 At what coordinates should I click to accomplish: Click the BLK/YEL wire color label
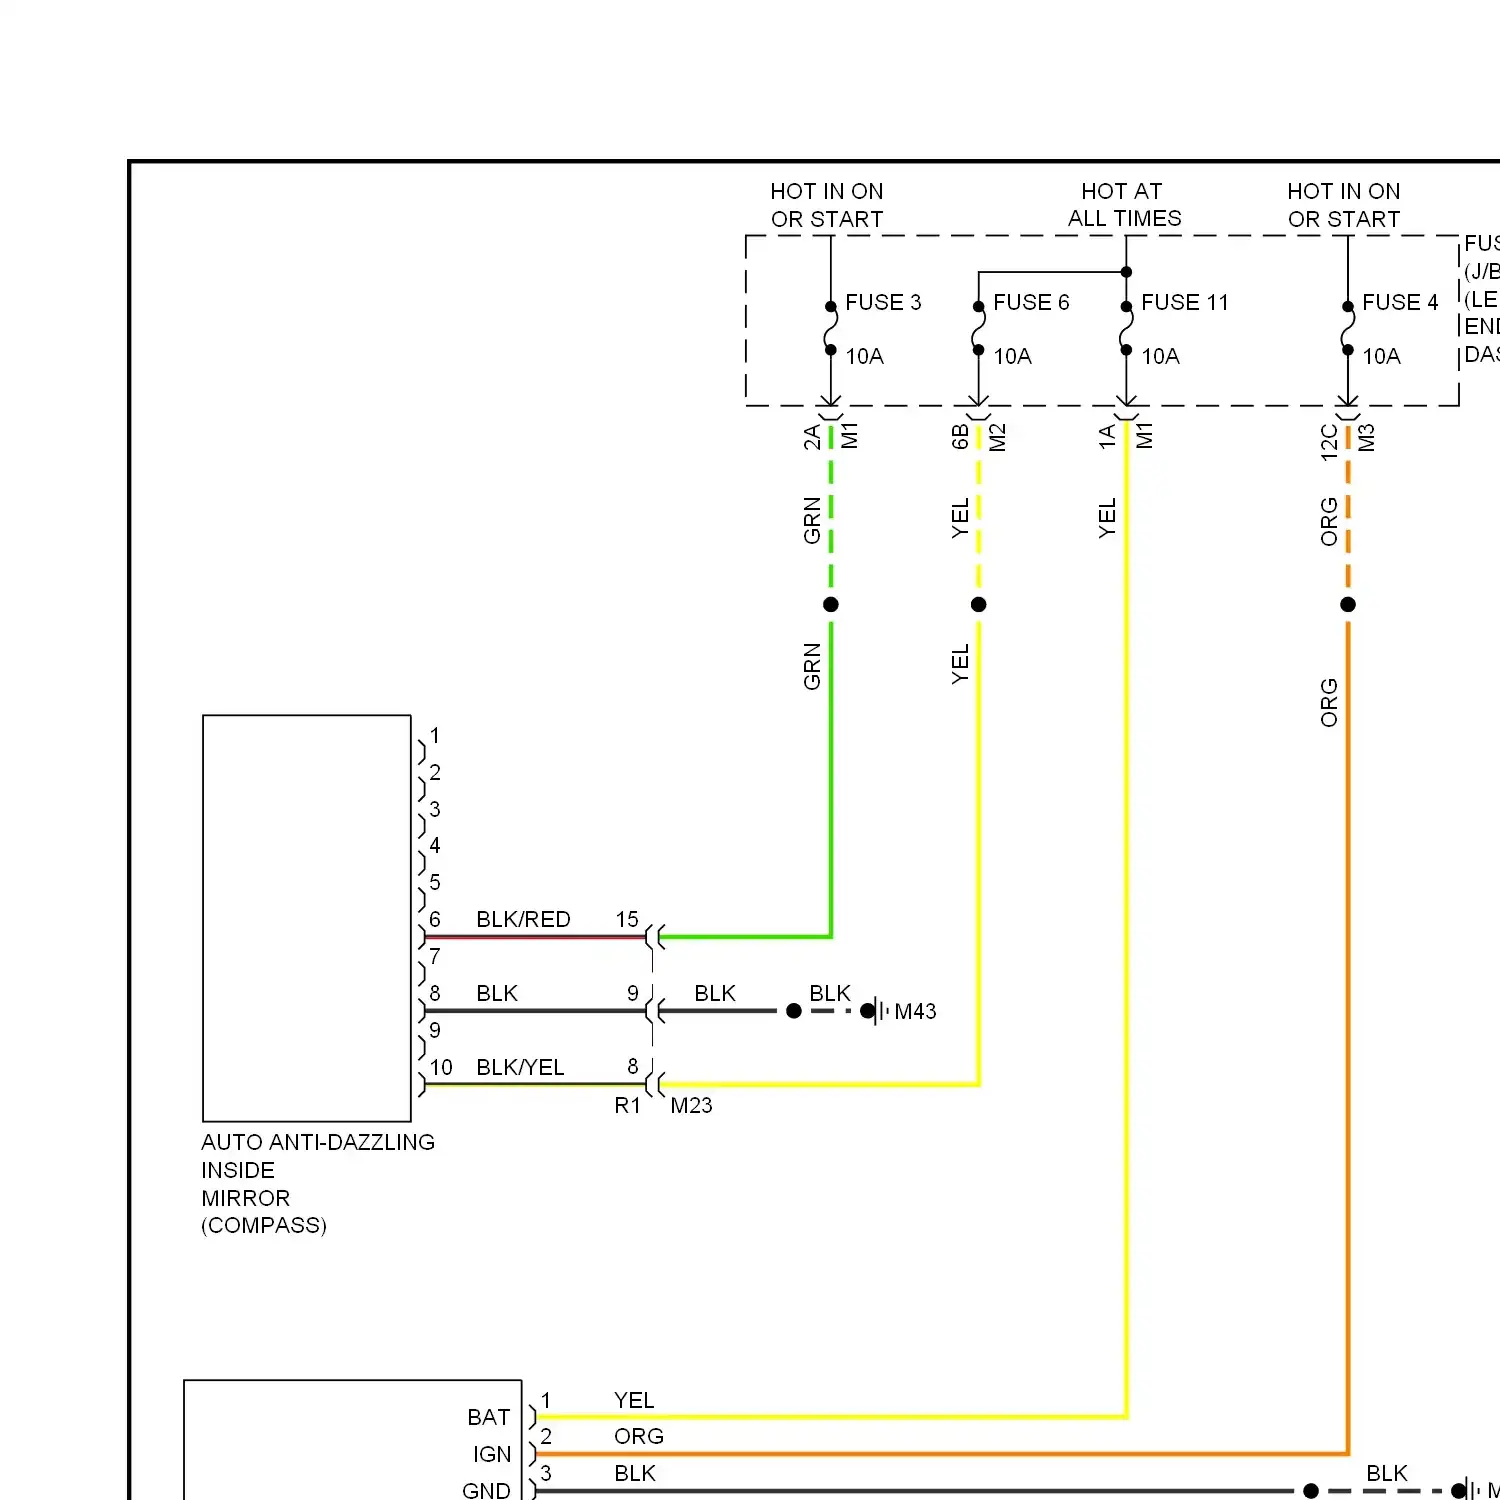520,1067
